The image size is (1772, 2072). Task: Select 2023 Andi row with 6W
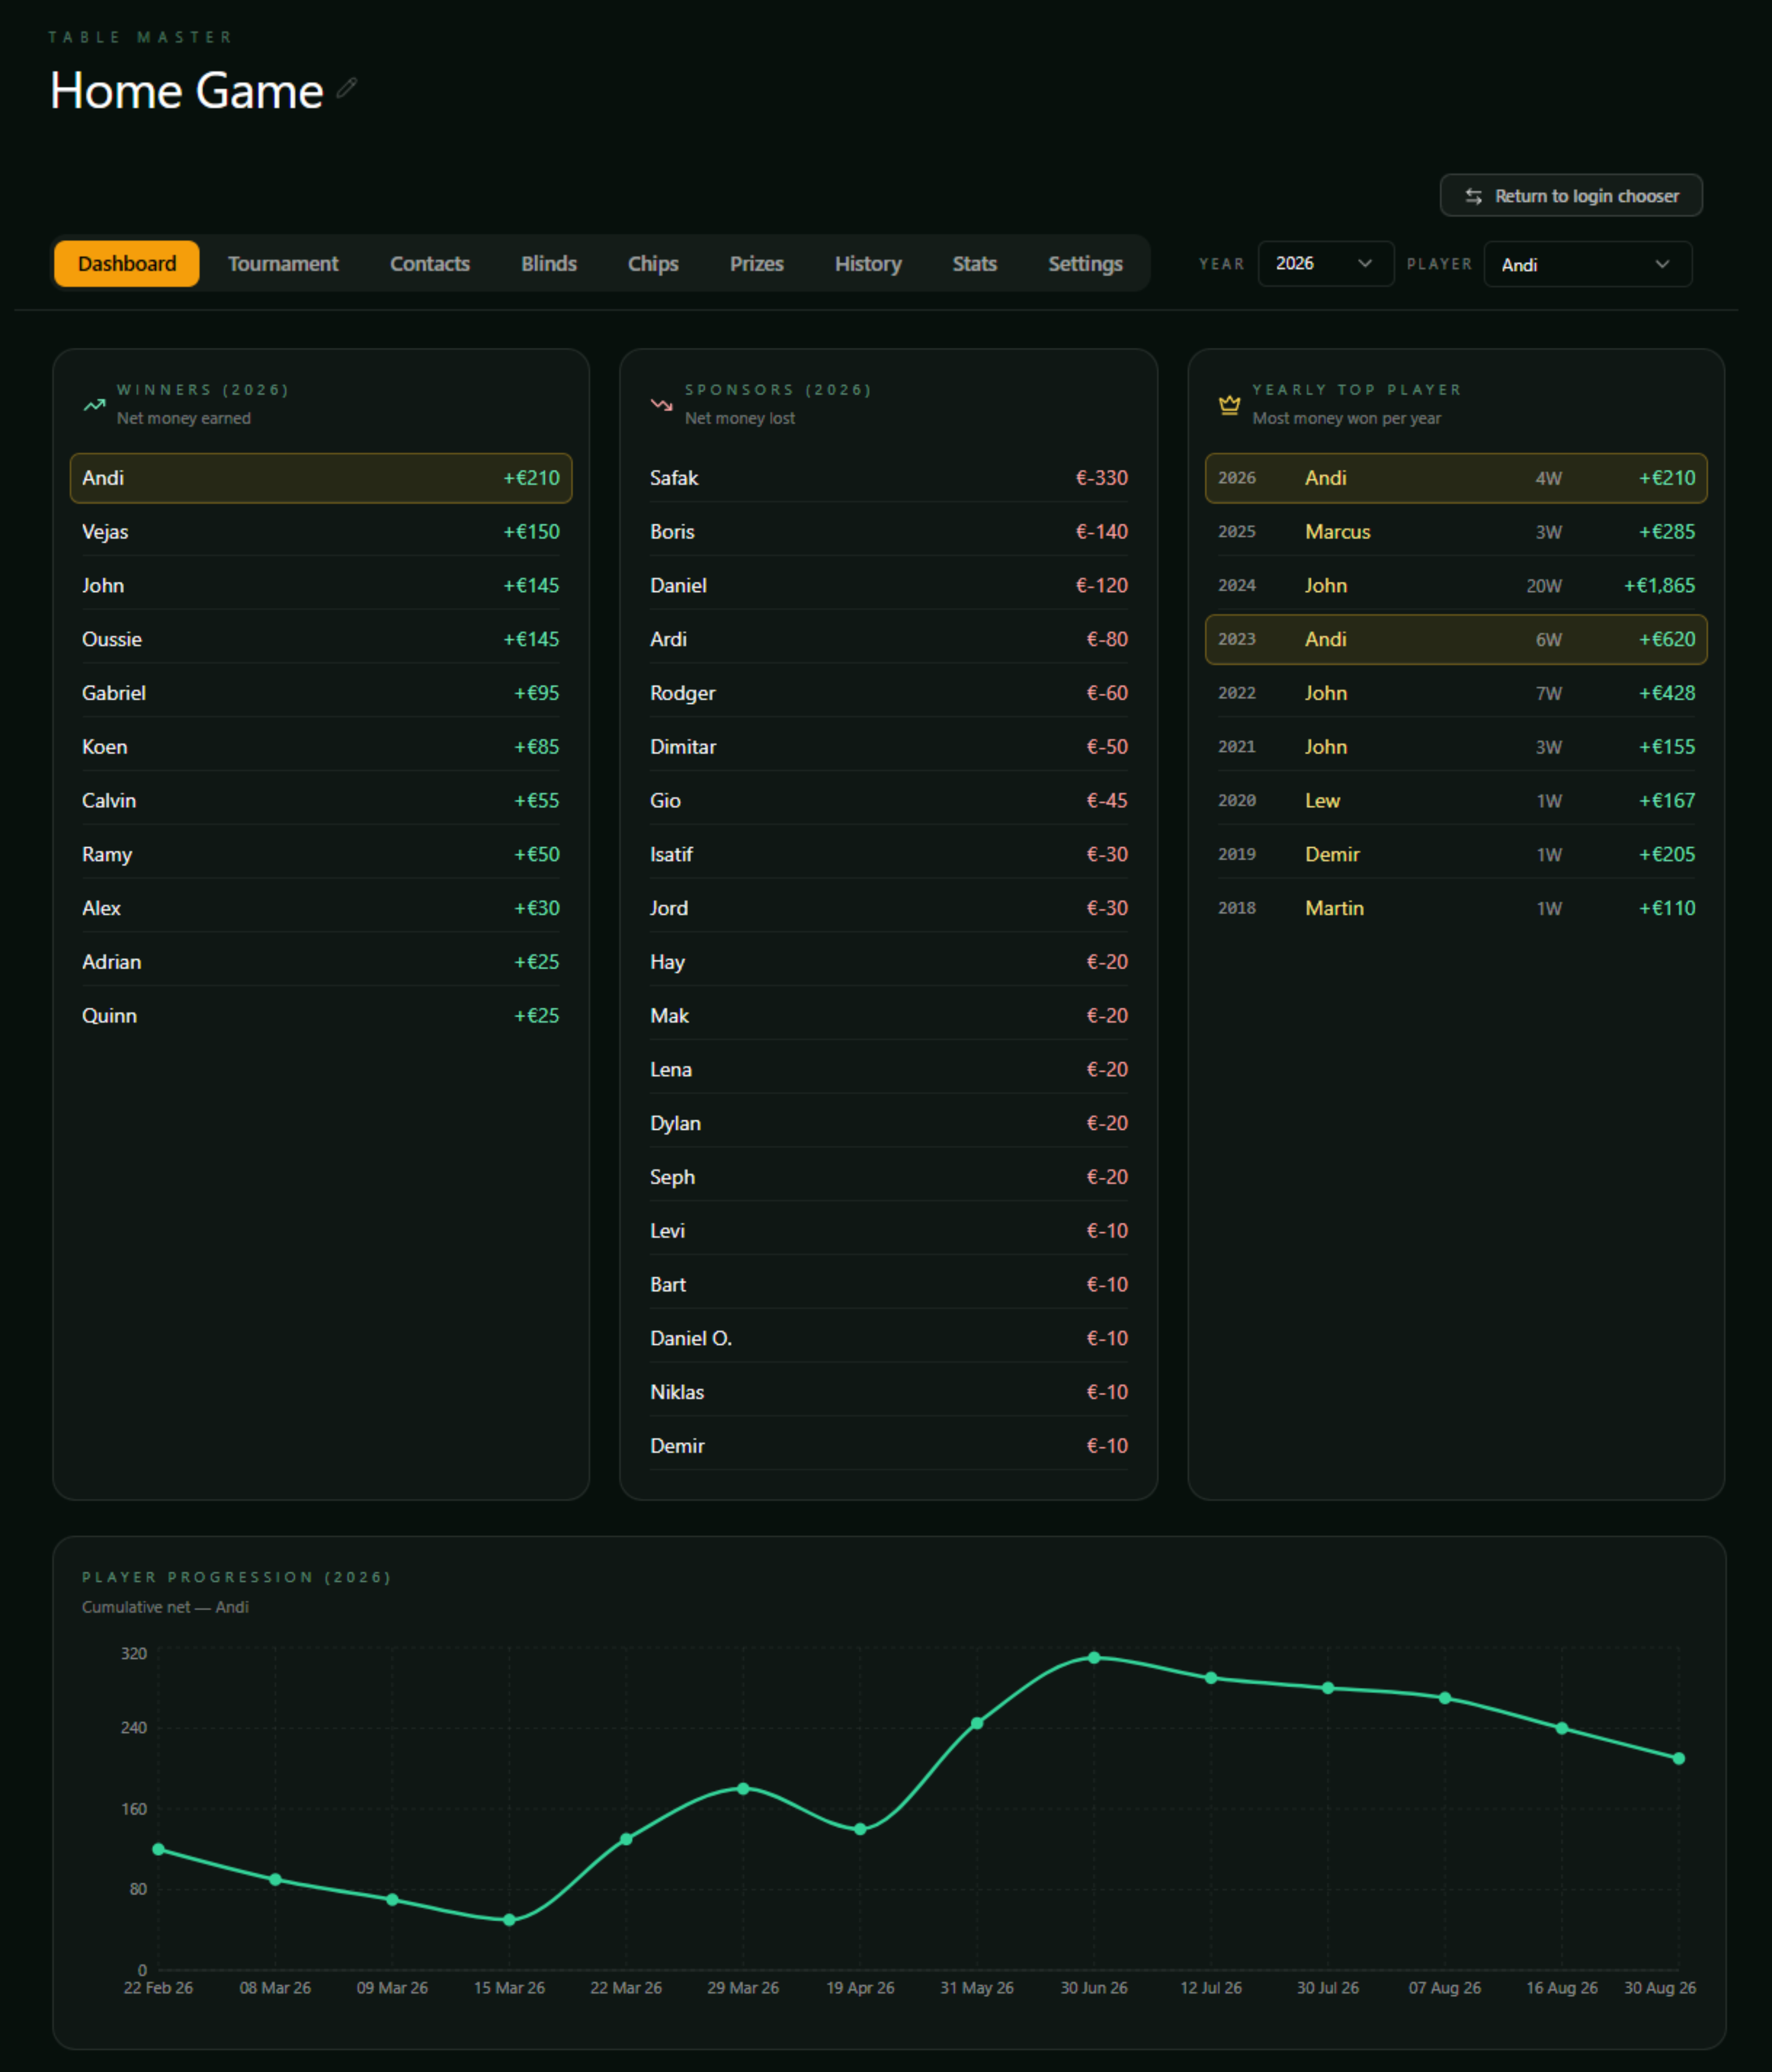coord(1456,639)
